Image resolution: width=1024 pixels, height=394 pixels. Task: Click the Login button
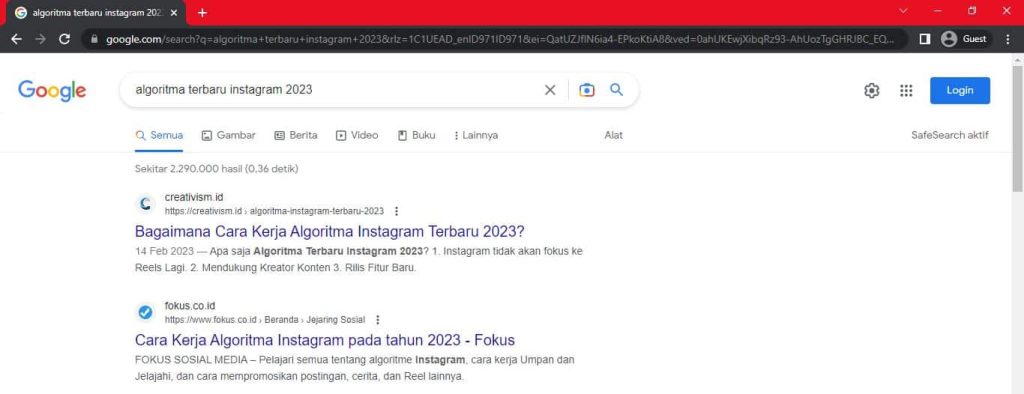(960, 91)
